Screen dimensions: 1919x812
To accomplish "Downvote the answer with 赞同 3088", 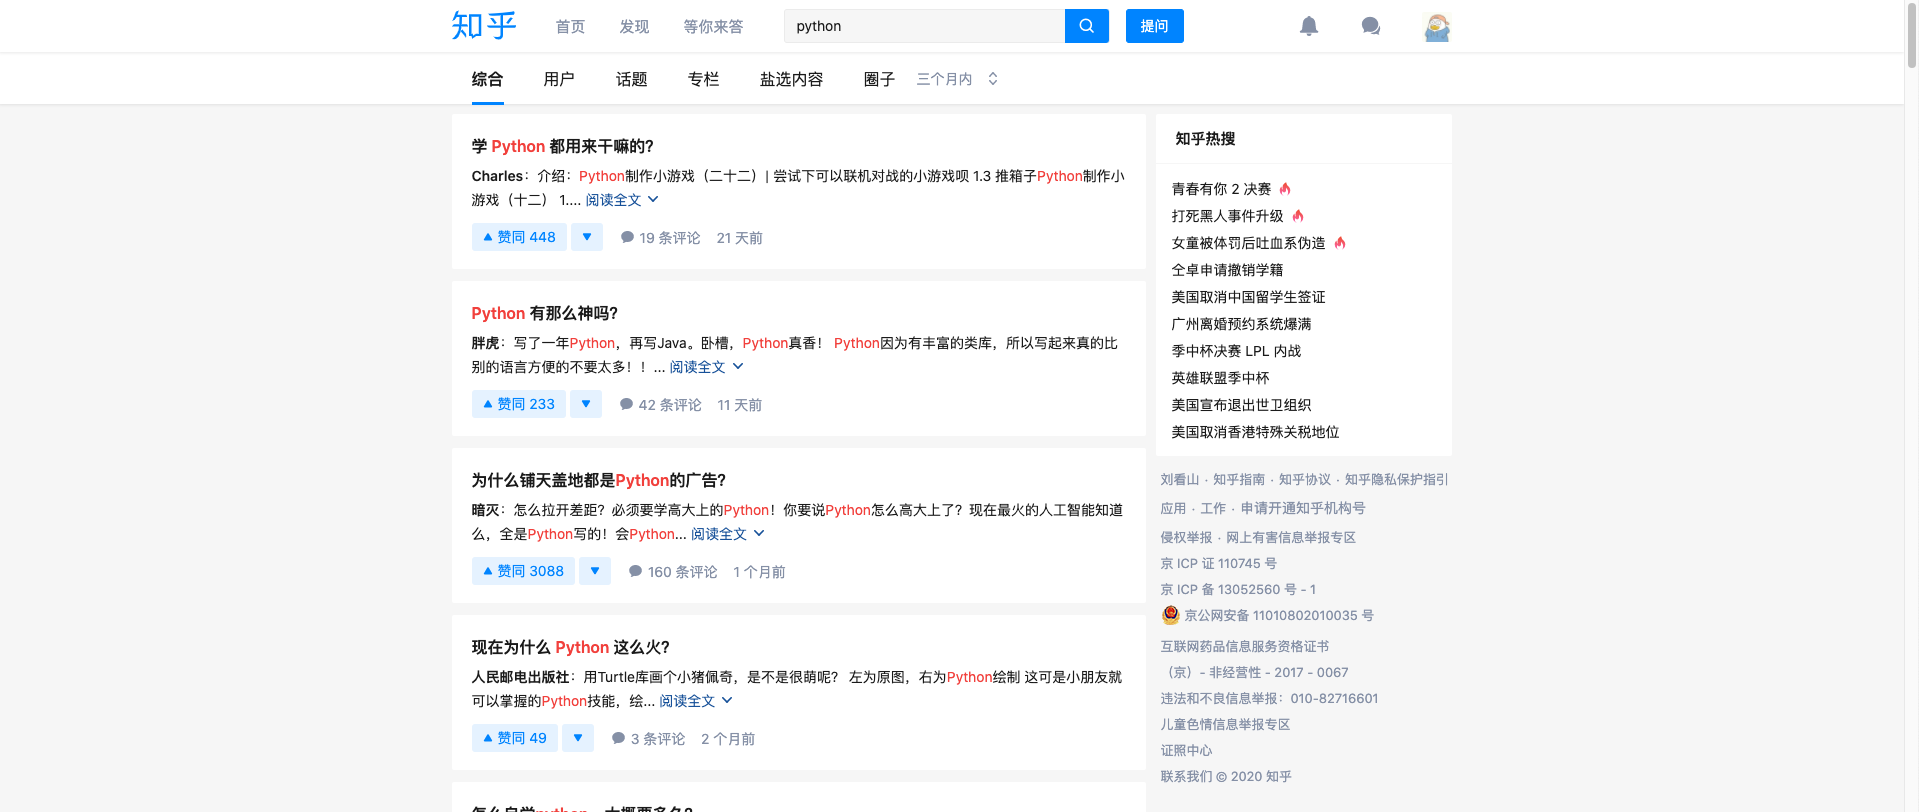I will tap(595, 571).
